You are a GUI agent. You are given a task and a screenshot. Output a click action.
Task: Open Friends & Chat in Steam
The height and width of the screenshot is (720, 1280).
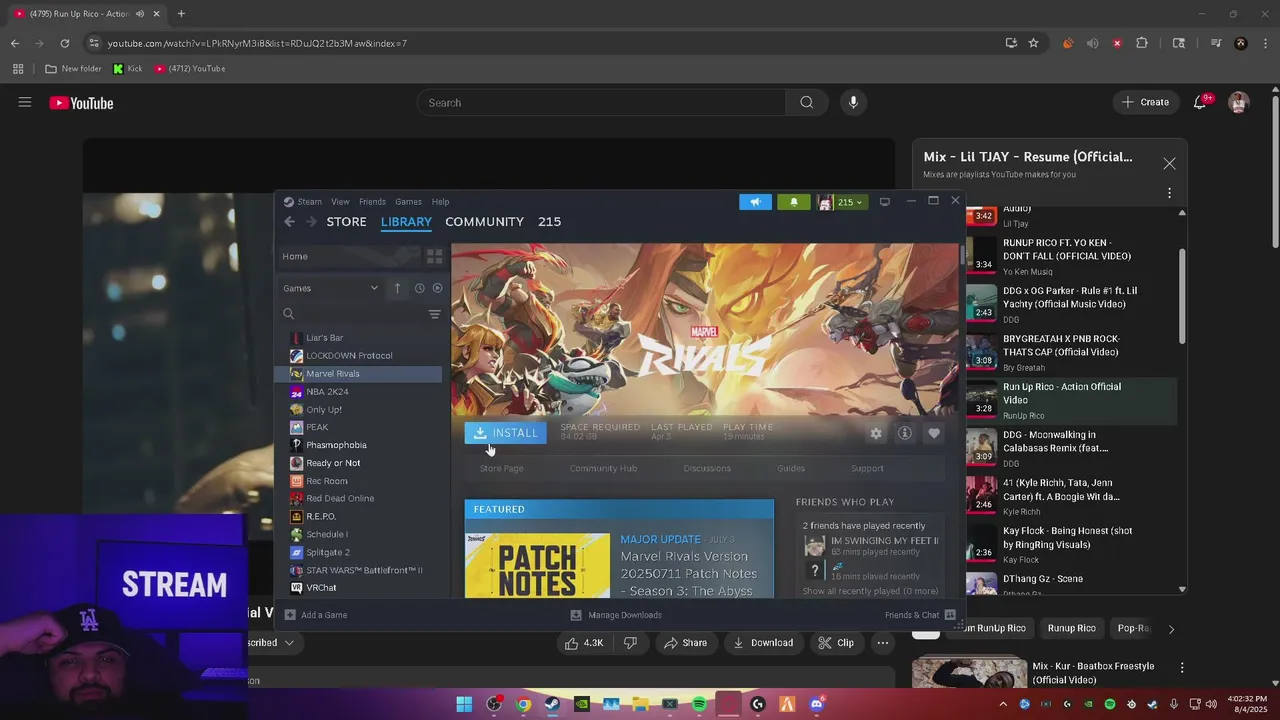point(920,615)
